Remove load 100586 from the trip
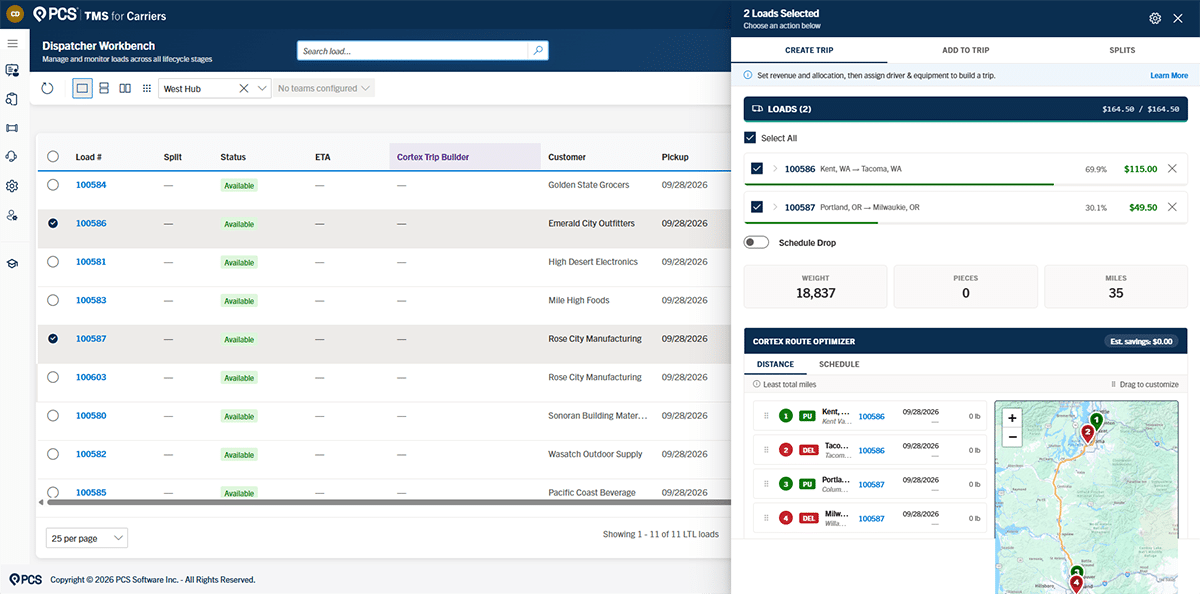This screenshot has width=1200, height=594. tap(1172, 168)
